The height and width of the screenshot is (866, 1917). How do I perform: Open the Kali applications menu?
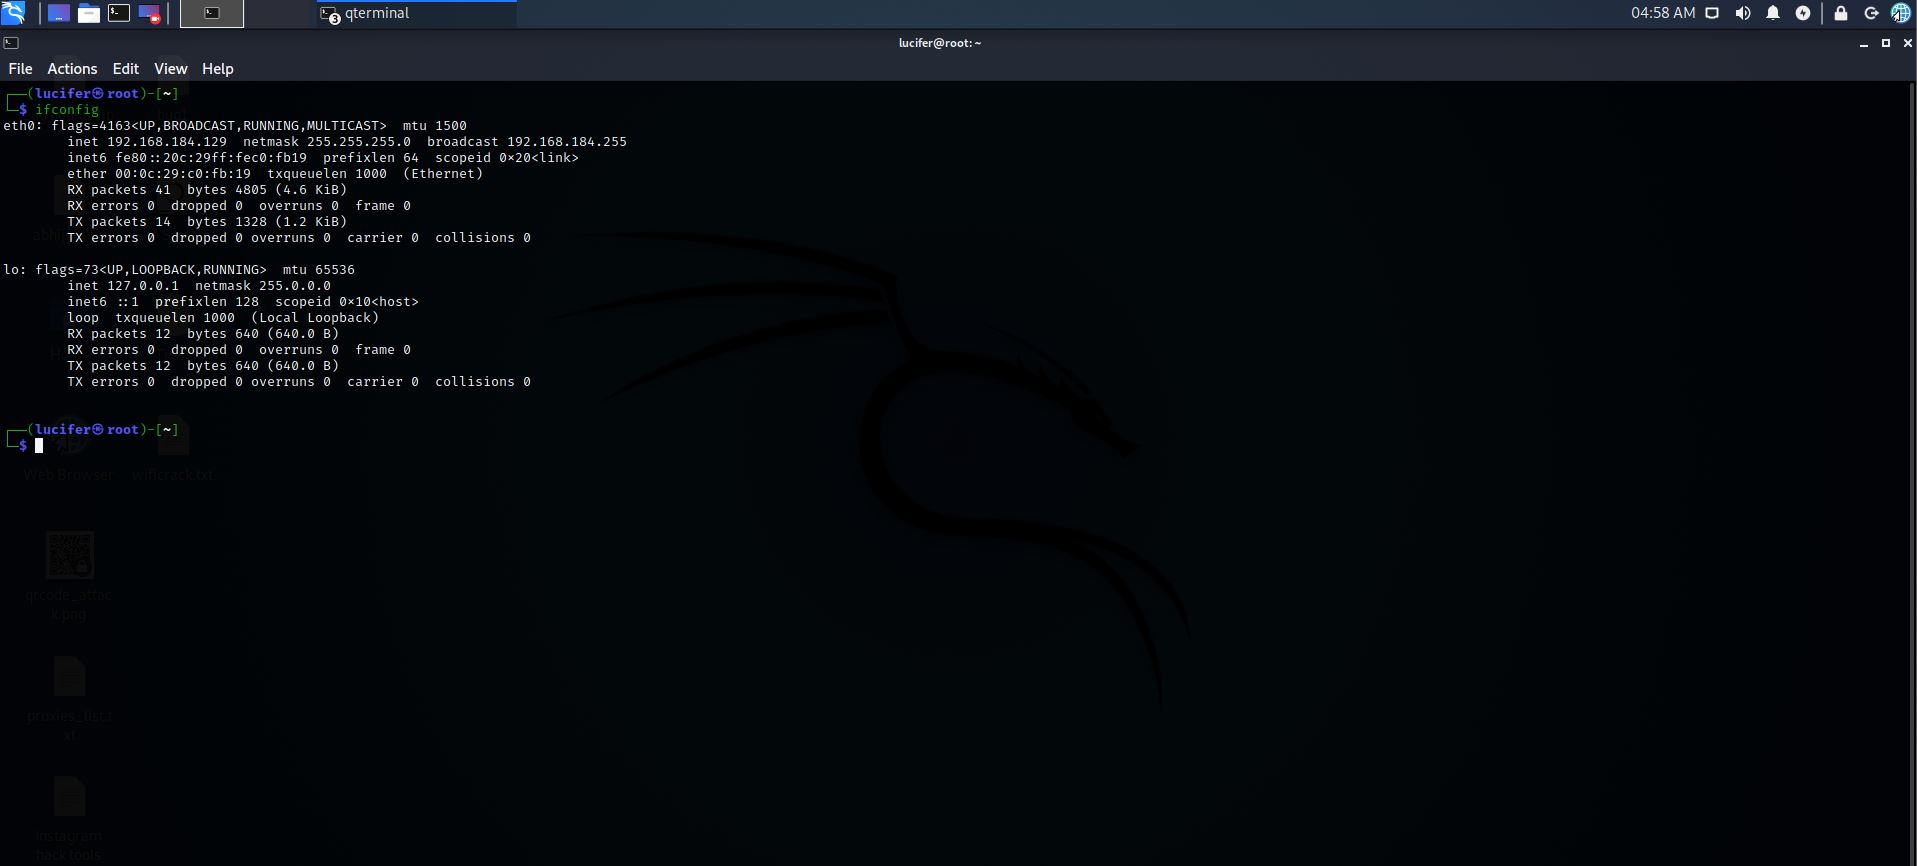pos(13,13)
